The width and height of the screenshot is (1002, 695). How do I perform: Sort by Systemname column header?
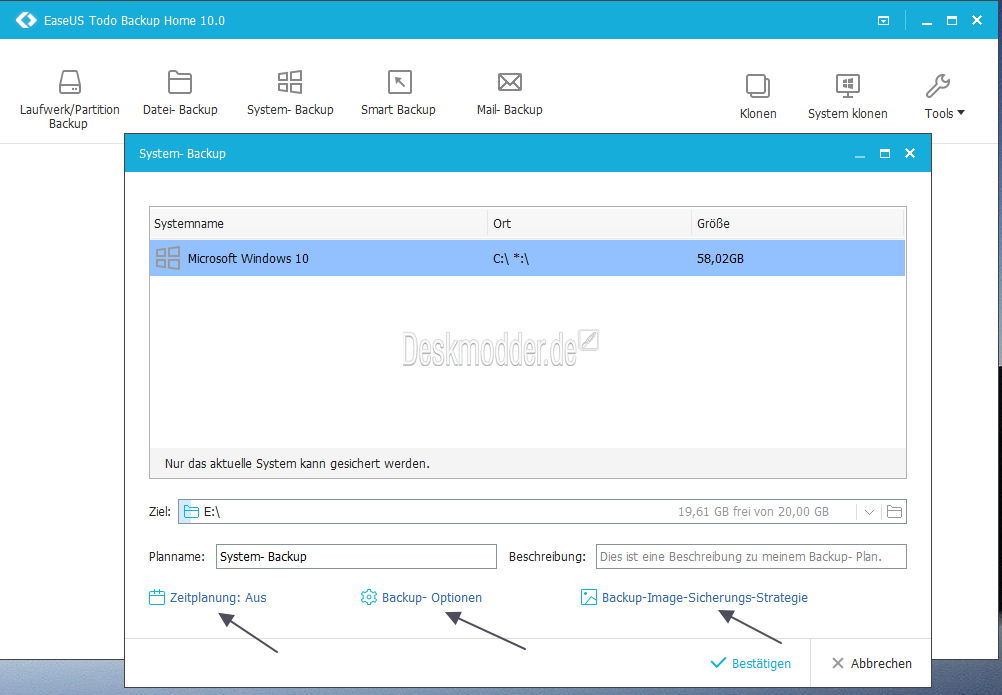(x=318, y=224)
